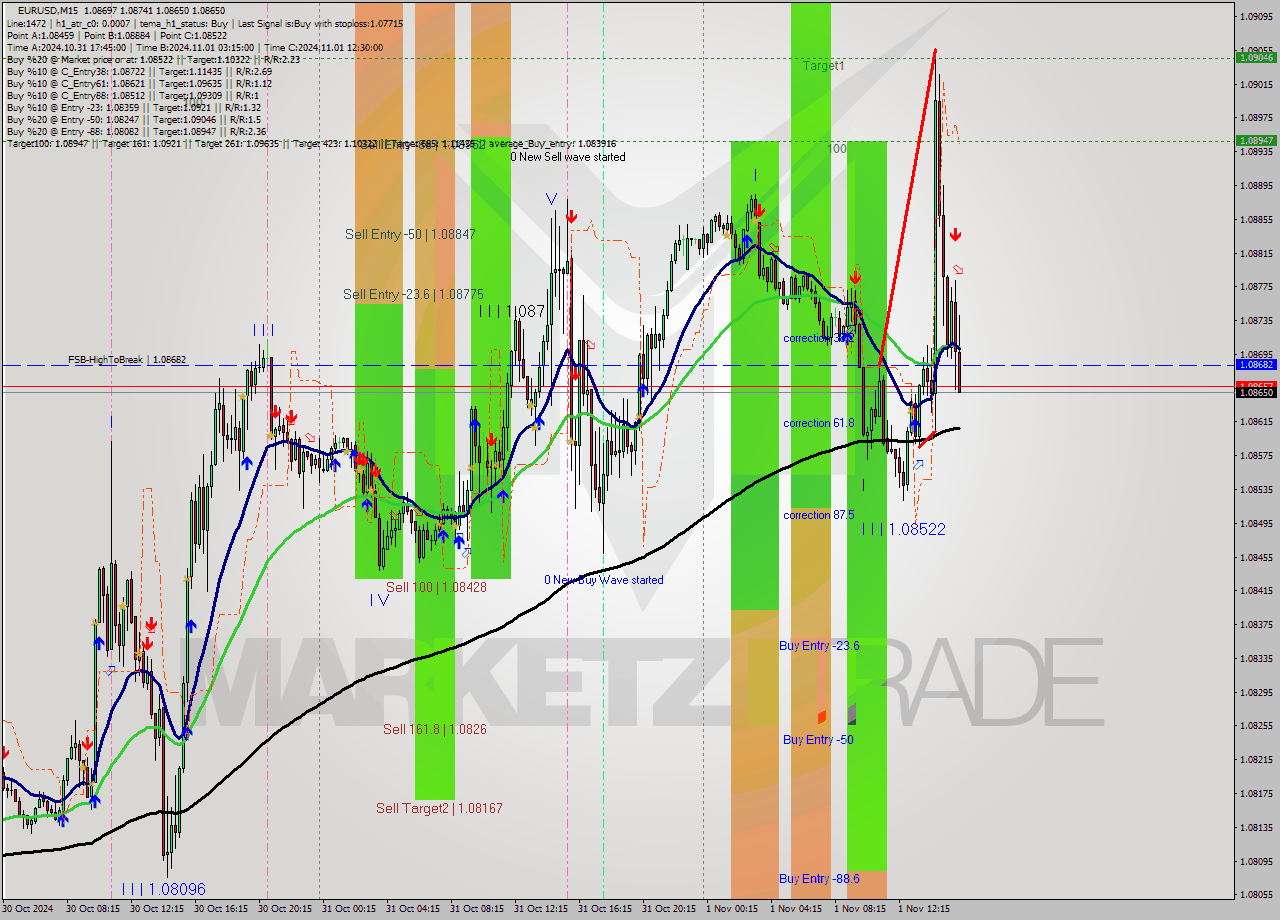
Task: Click the 'Buy %10 @ Entry -23: 1.08359' line
Action: (x=73, y=108)
